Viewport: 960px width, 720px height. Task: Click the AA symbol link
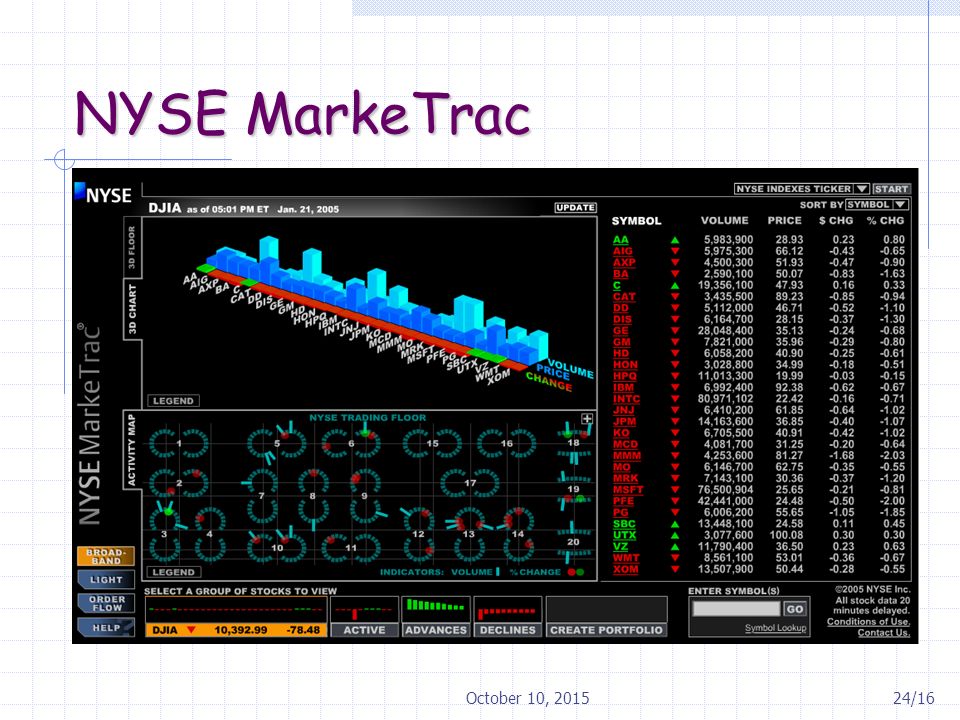(x=620, y=240)
